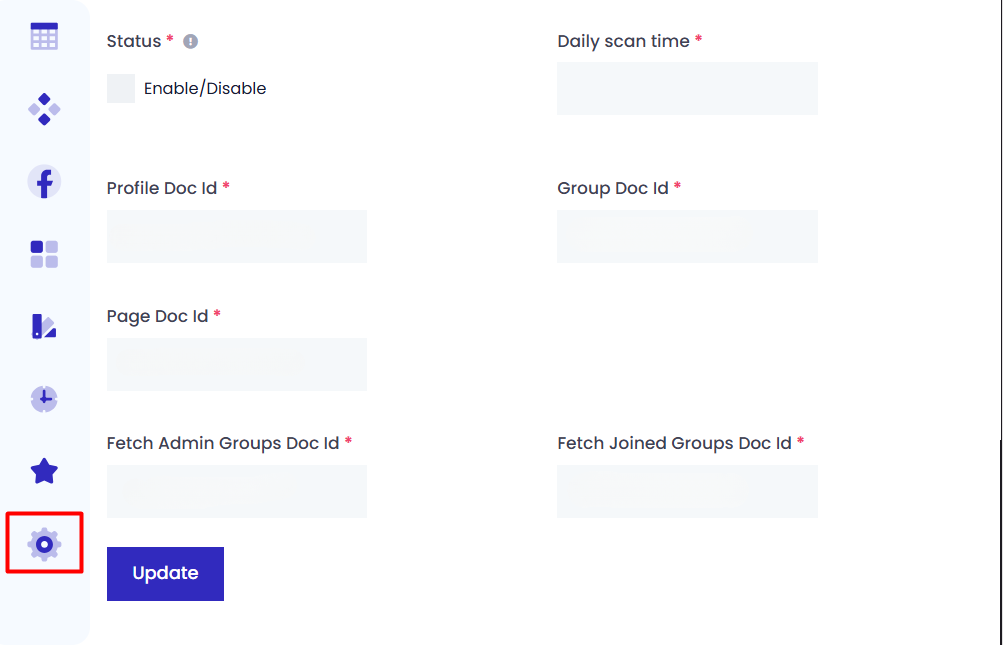The image size is (1003, 645).
Task: Open the paint design sidebar icon
Action: coord(44,326)
